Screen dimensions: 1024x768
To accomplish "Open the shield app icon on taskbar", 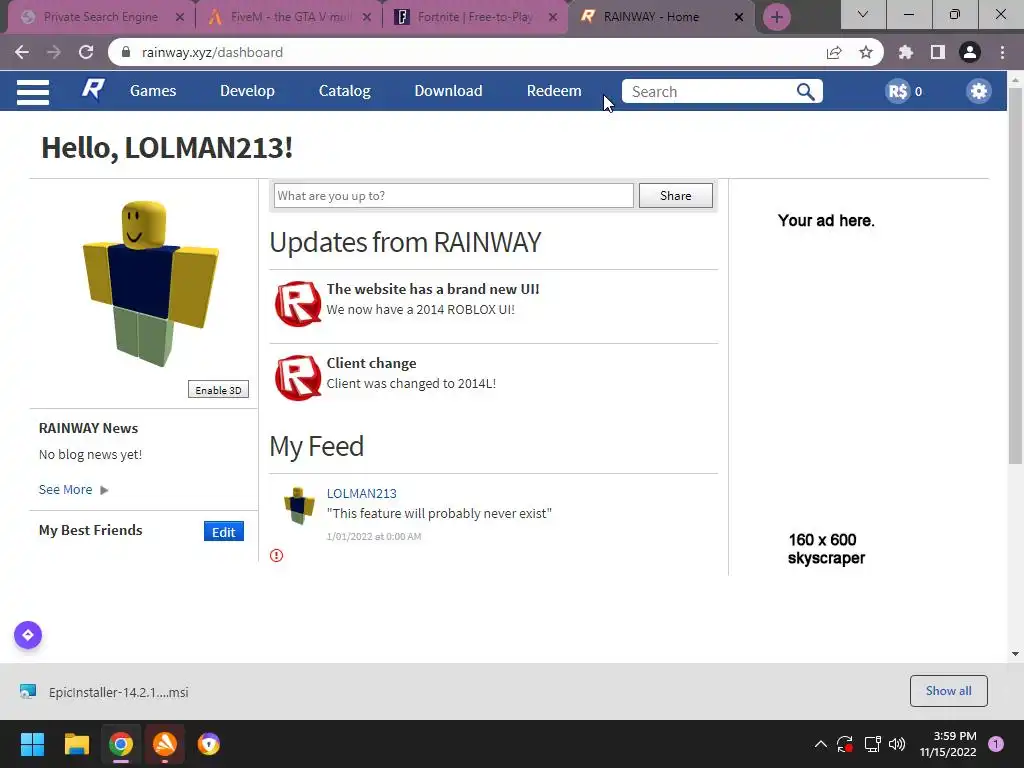I will (209, 744).
